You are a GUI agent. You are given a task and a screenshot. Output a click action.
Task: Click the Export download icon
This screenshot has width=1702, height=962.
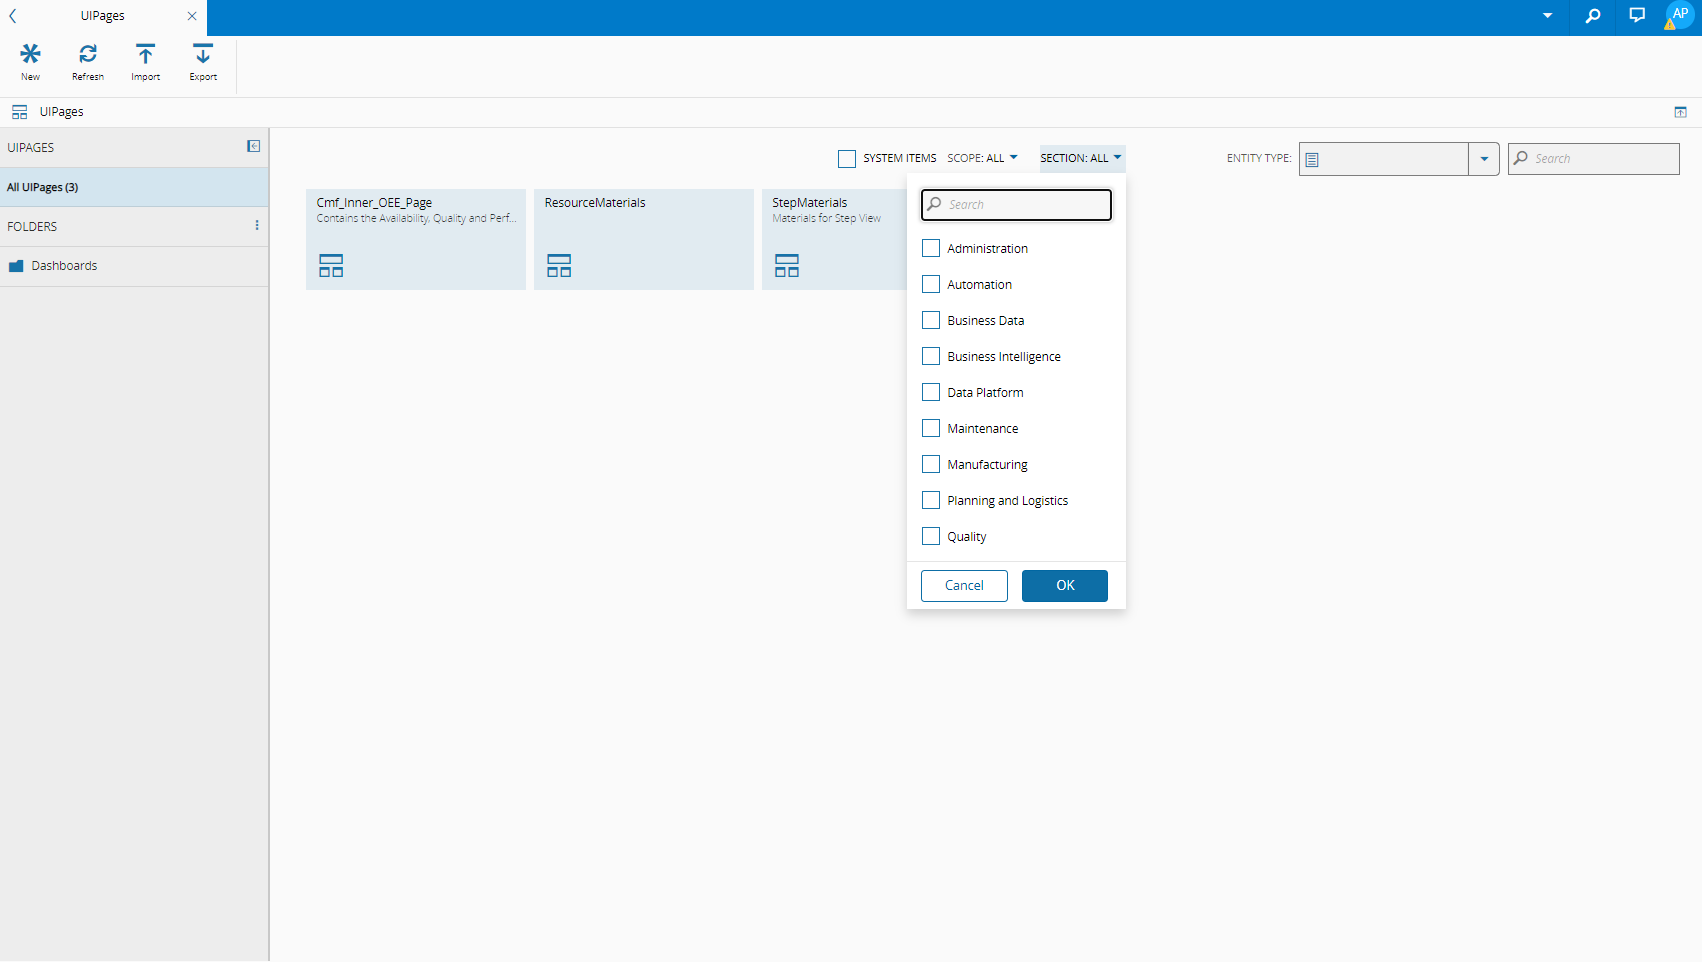coord(203,54)
